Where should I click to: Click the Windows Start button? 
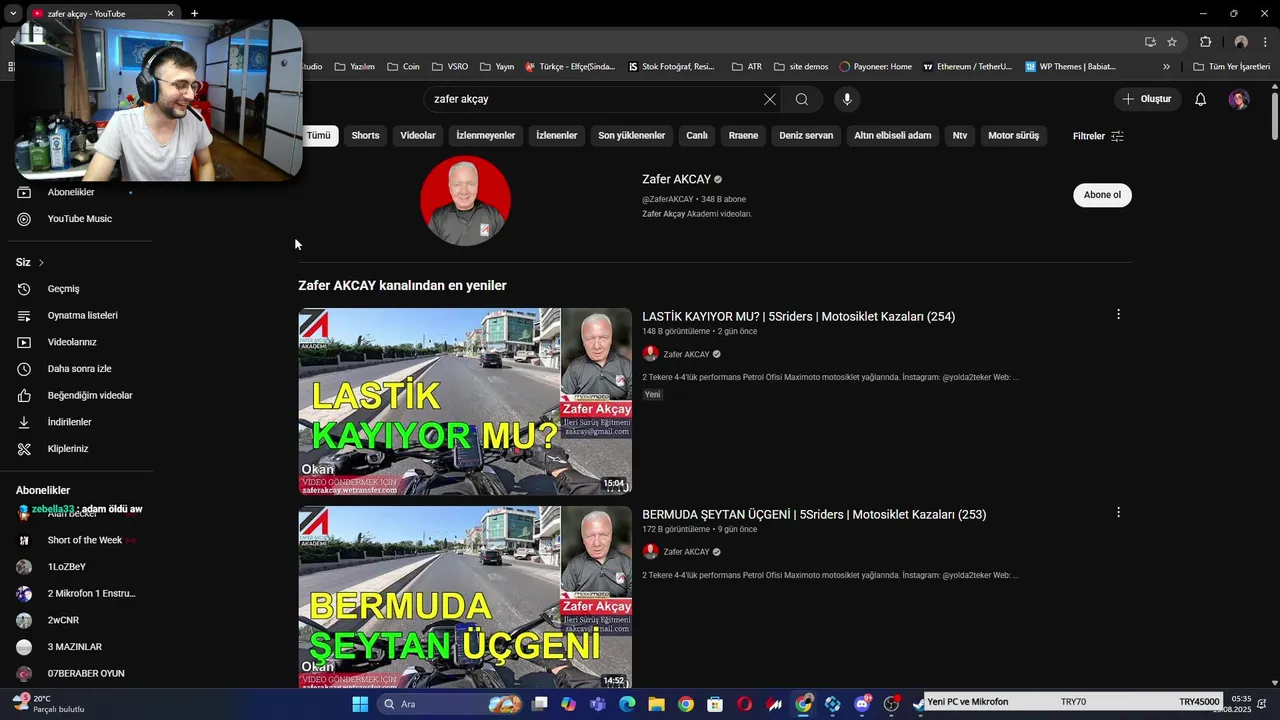pos(360,704)
